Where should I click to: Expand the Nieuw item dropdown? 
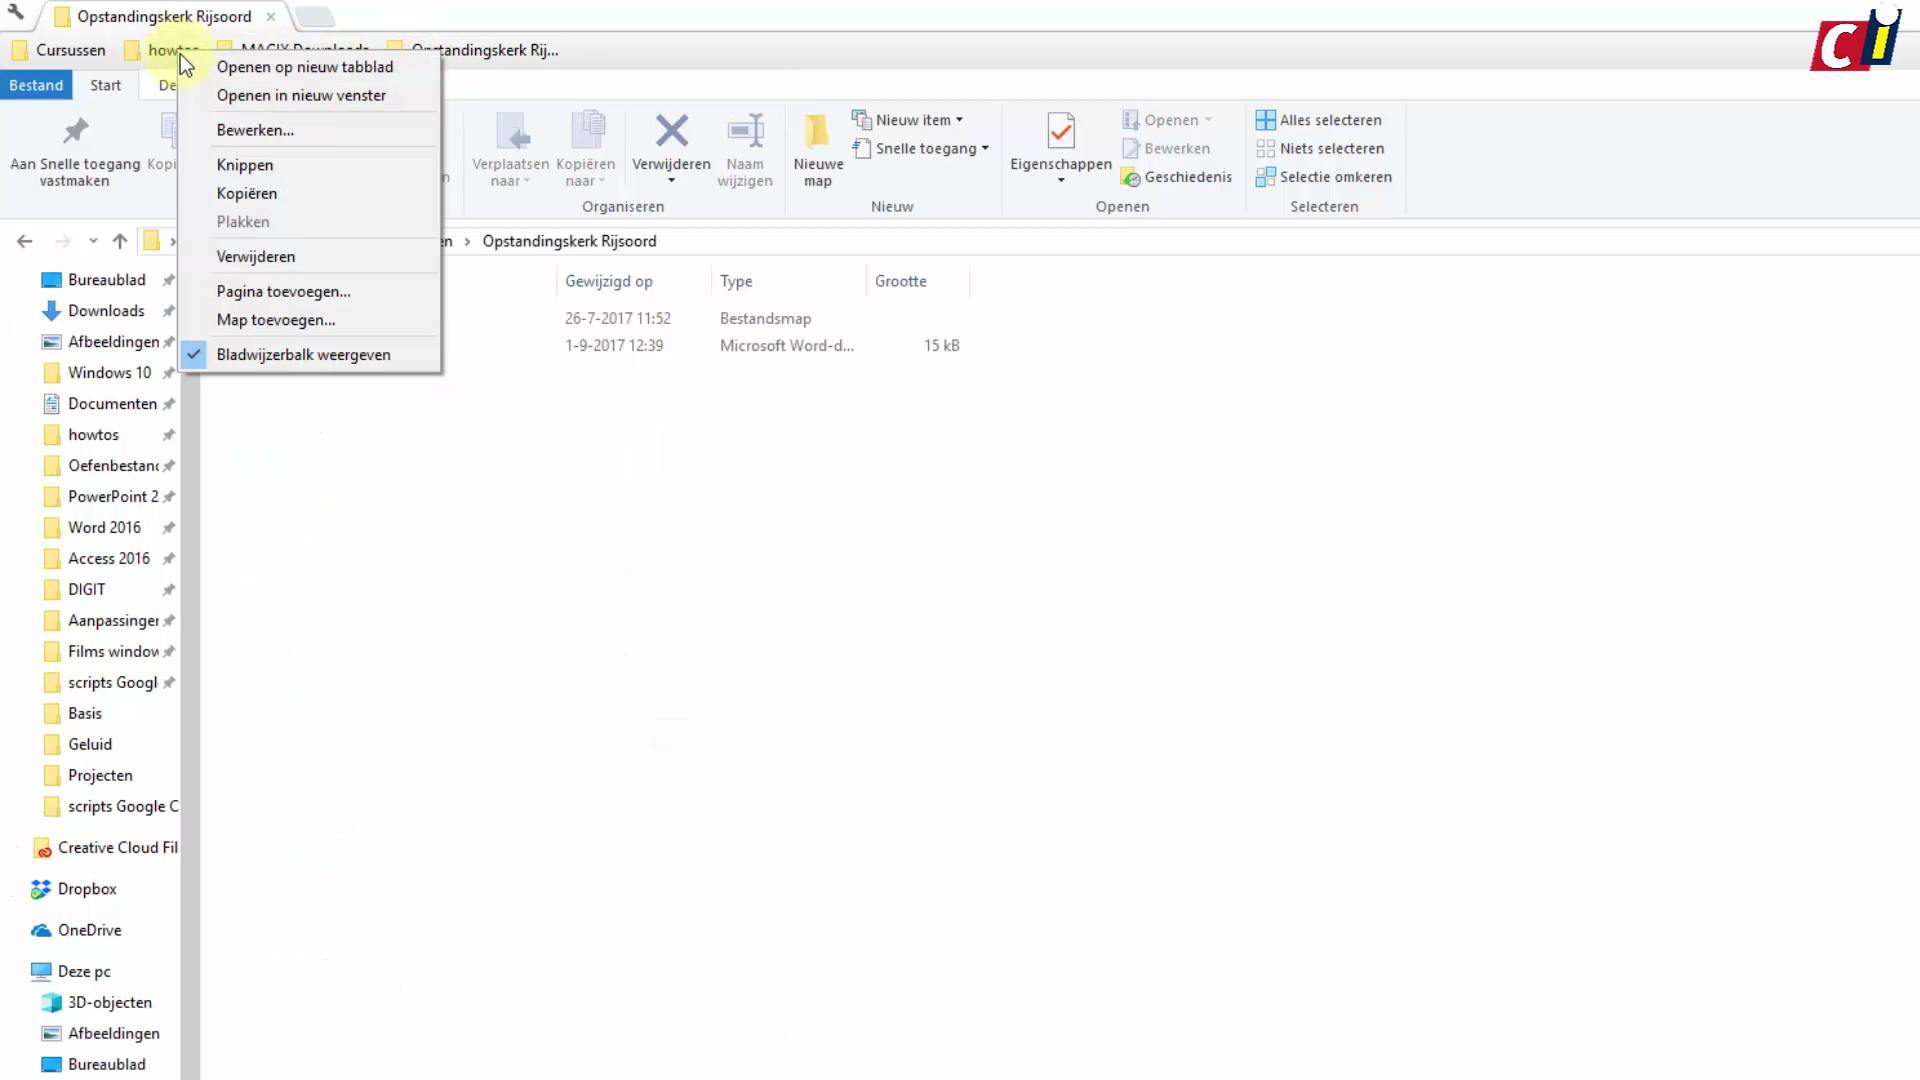[x=959, y=120]
